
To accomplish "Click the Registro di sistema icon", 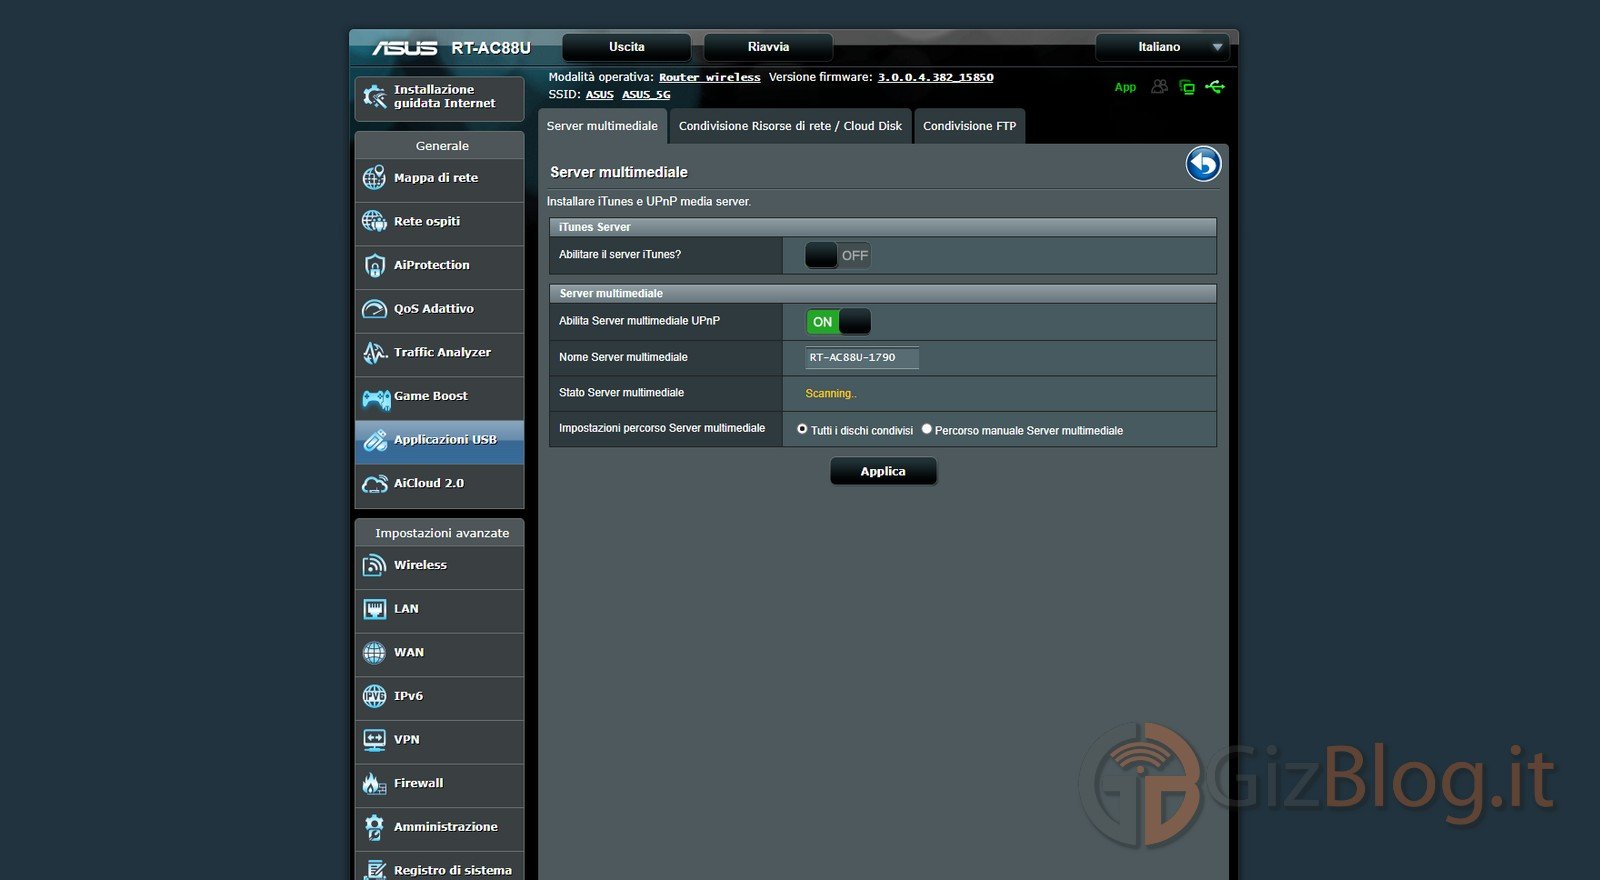I will pos(374,870).
